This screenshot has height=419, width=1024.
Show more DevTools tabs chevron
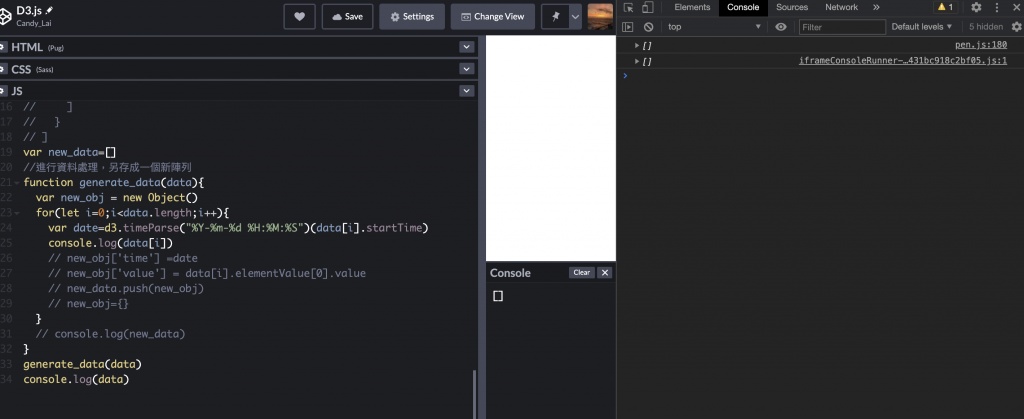[x=876, y=7]
